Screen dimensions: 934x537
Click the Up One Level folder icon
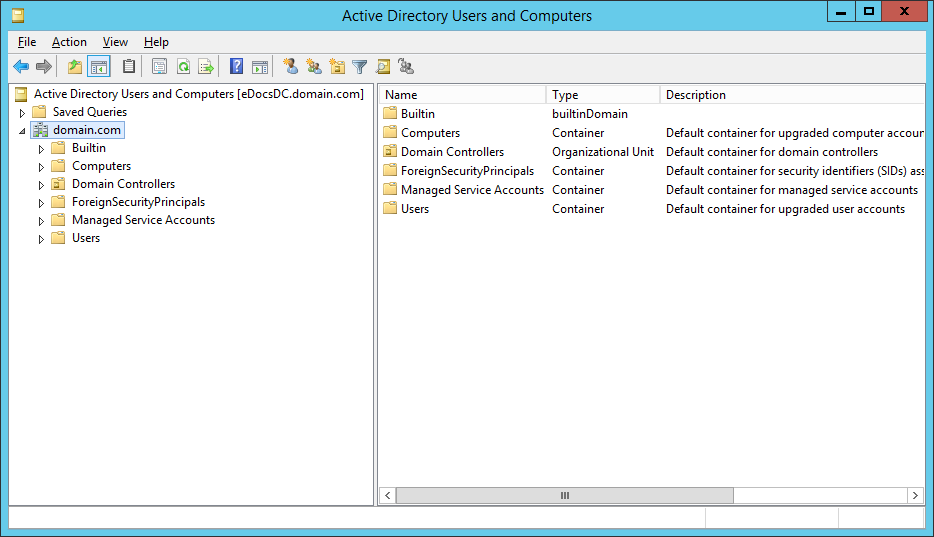point(75,67)
